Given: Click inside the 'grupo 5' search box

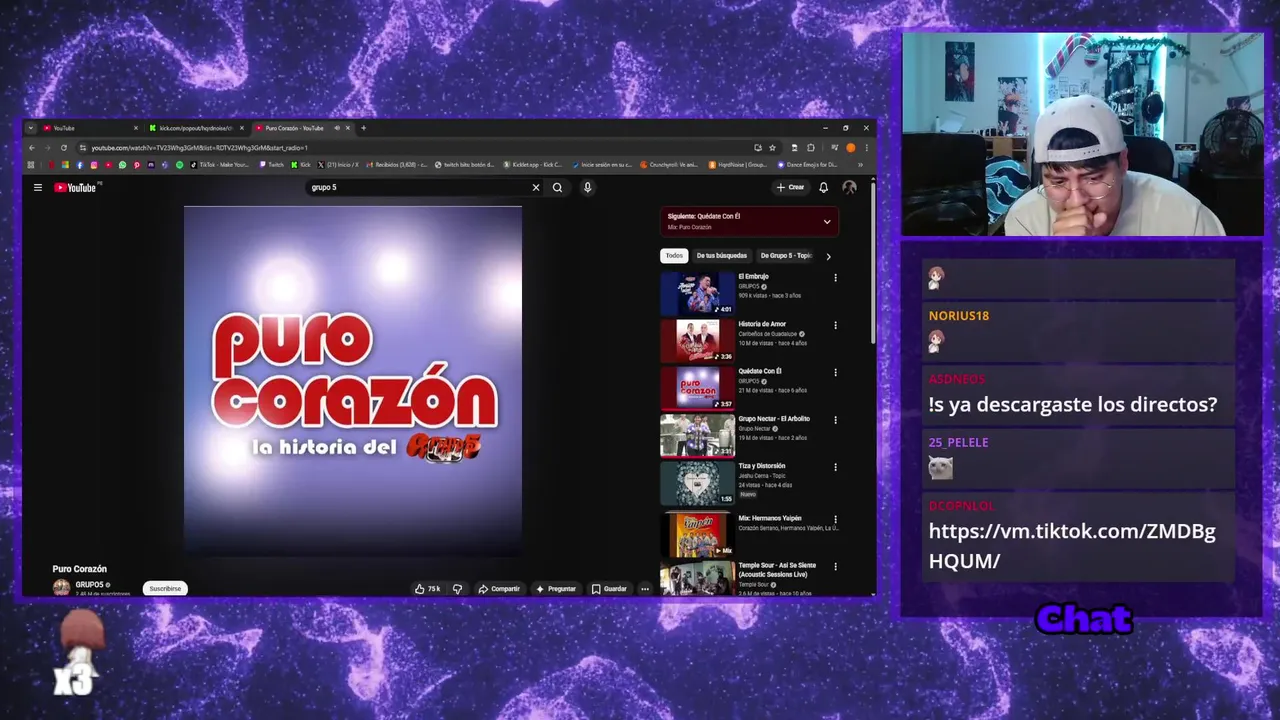Looking at the screenshot, I should point(418,187).
